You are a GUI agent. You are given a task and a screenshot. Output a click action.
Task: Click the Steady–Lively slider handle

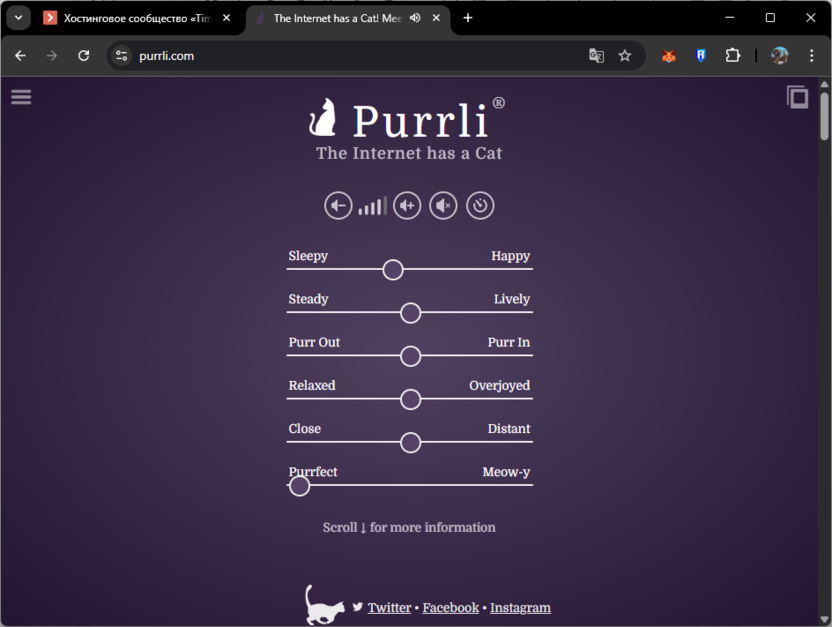pyautogui.click(x=410, y=313)
